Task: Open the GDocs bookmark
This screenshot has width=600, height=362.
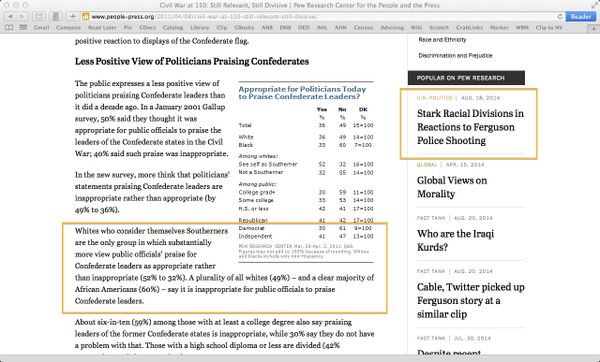Action: point(147,28)
